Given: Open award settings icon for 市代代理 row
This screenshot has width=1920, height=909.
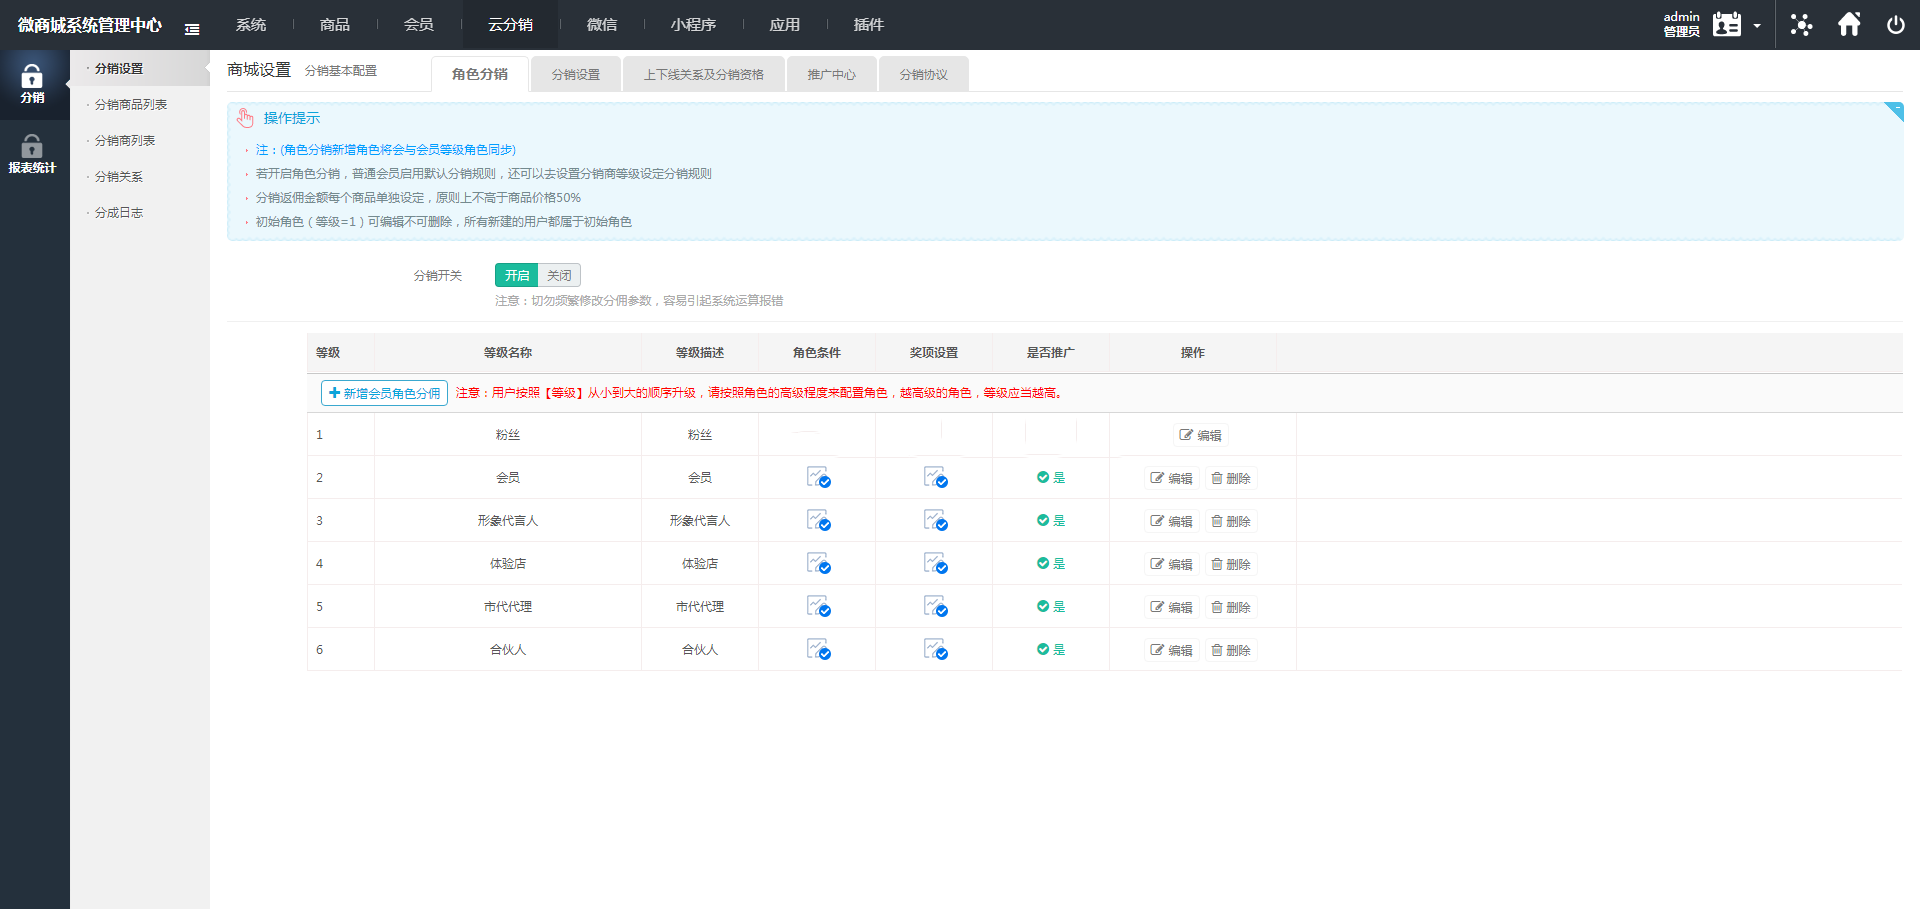Looking at the screenshot, I should (935, 607).
